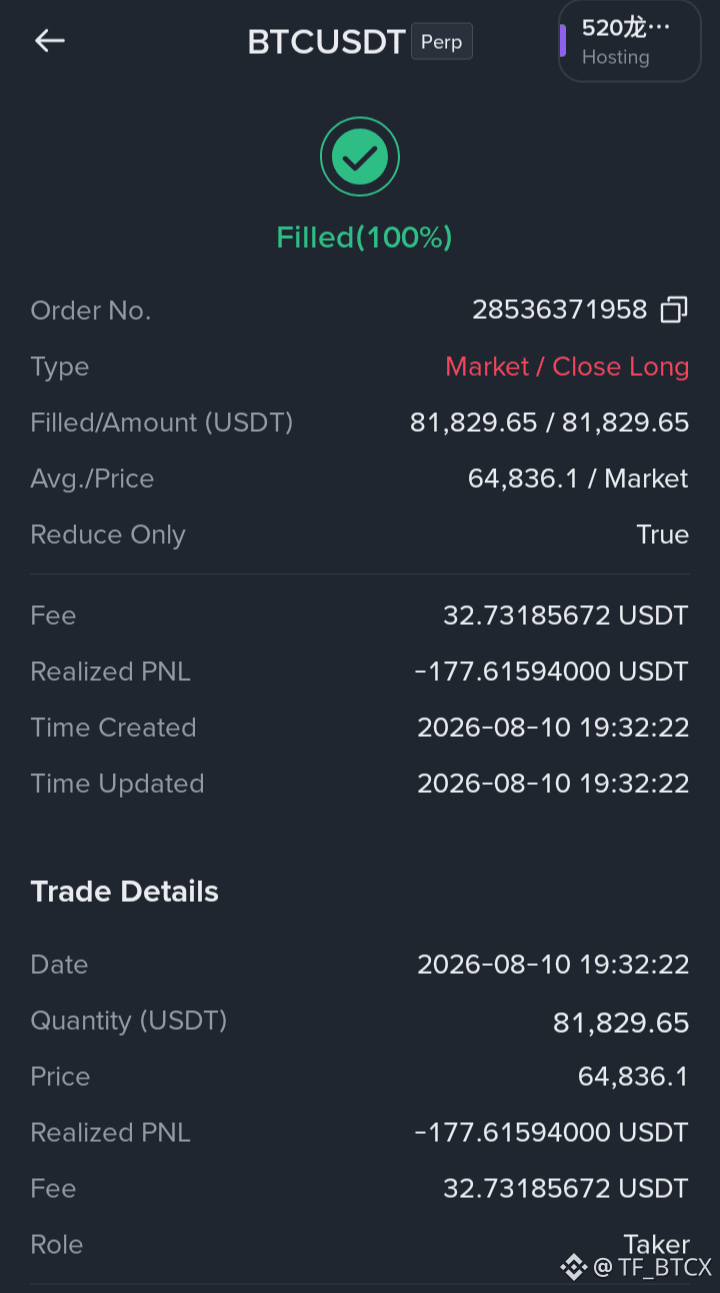Tap the Time Created timestamp
This screenshot has width=720, height=1293.
[x=553, y=728]
